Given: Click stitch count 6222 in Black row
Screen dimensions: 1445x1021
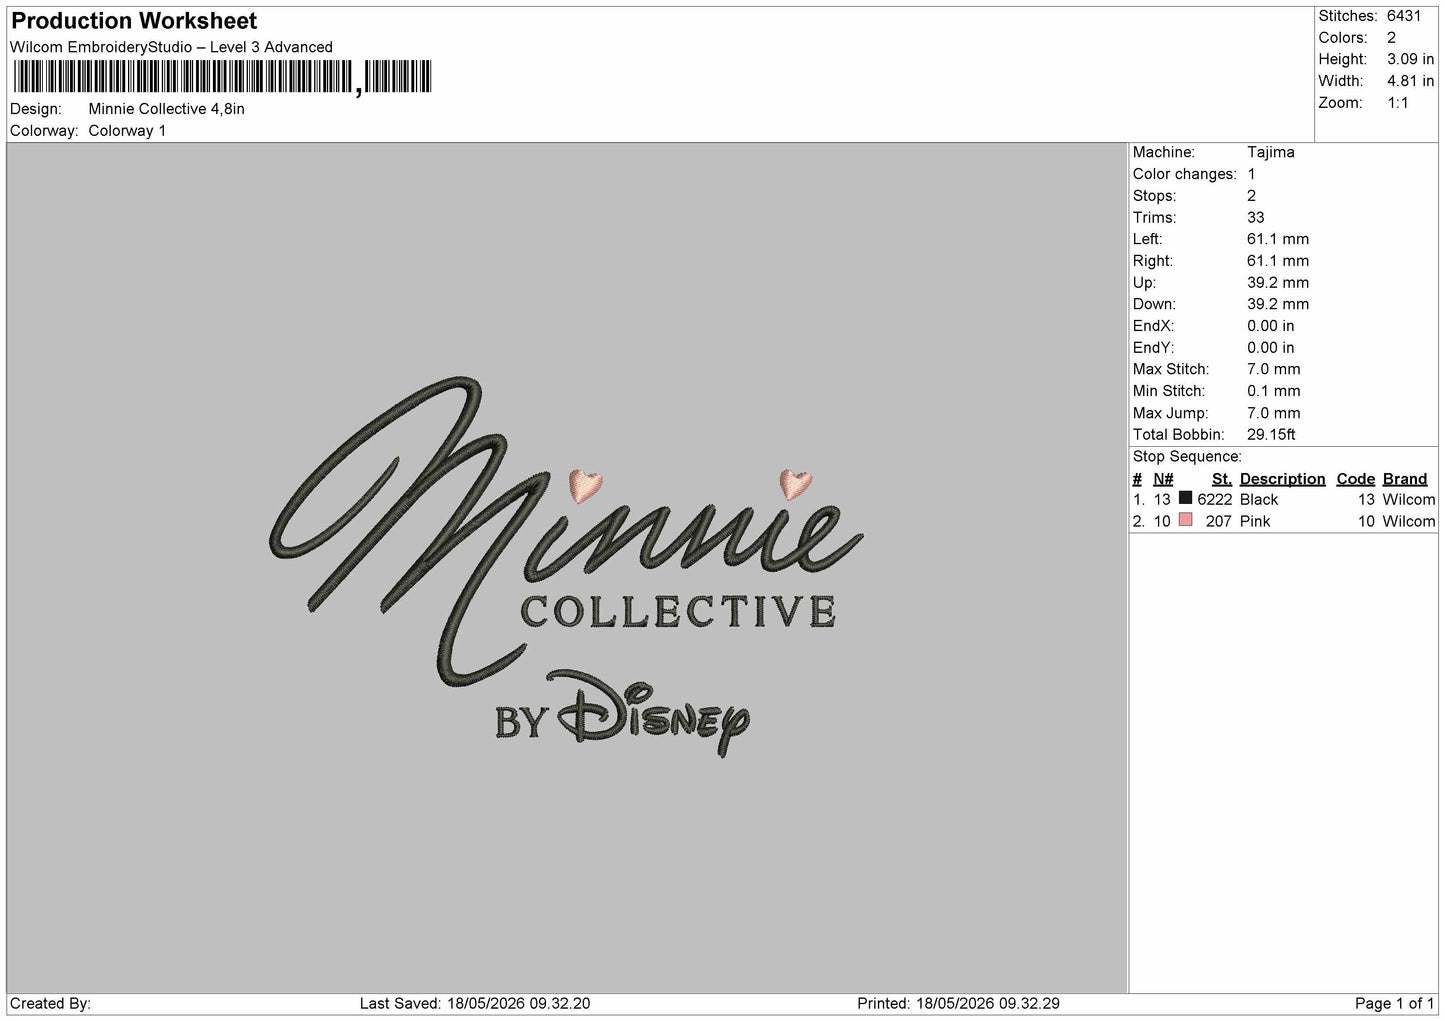Looking at the screenshot, I should (x=1215, y=500).
